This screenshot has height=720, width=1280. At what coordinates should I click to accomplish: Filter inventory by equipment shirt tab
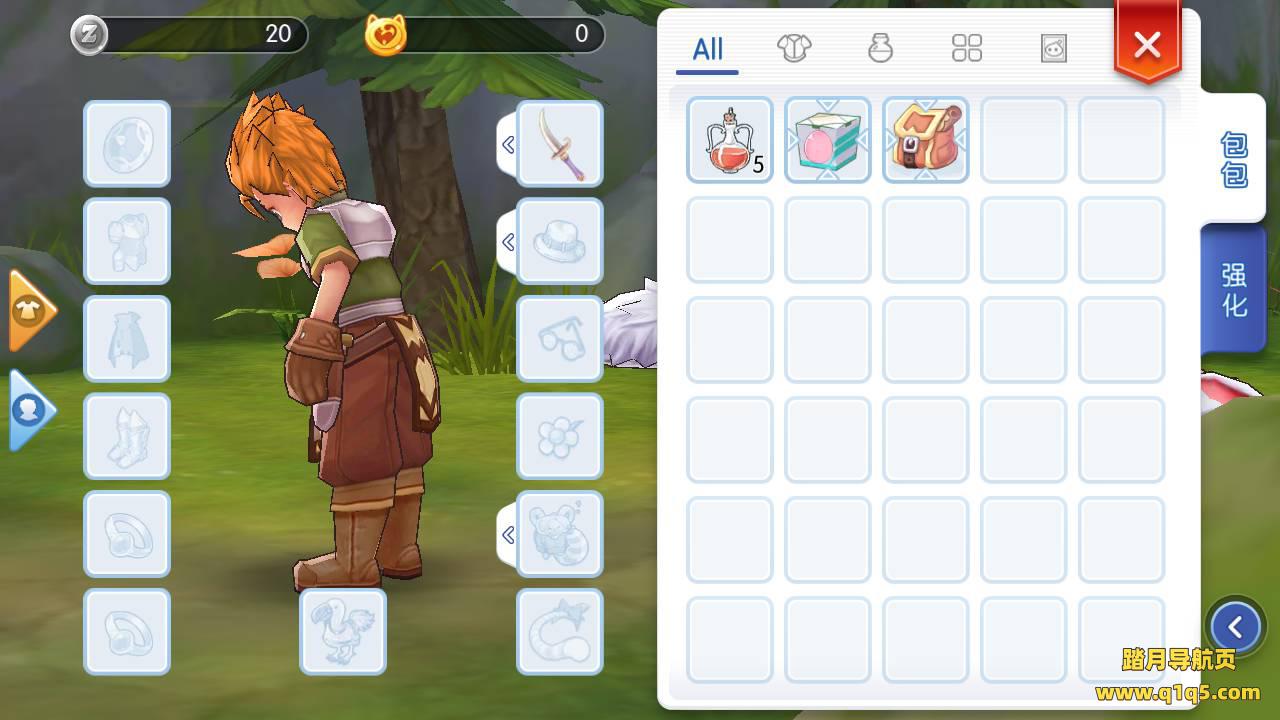[794, 48]
